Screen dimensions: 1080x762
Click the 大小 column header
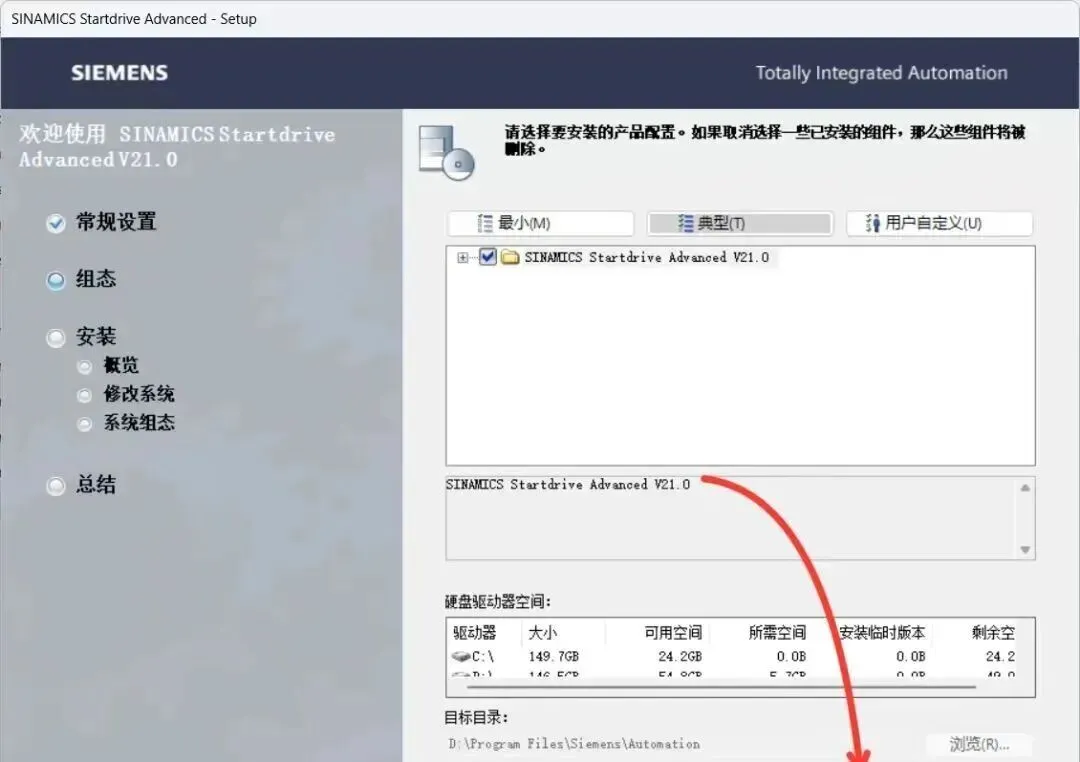pos(543,632)
